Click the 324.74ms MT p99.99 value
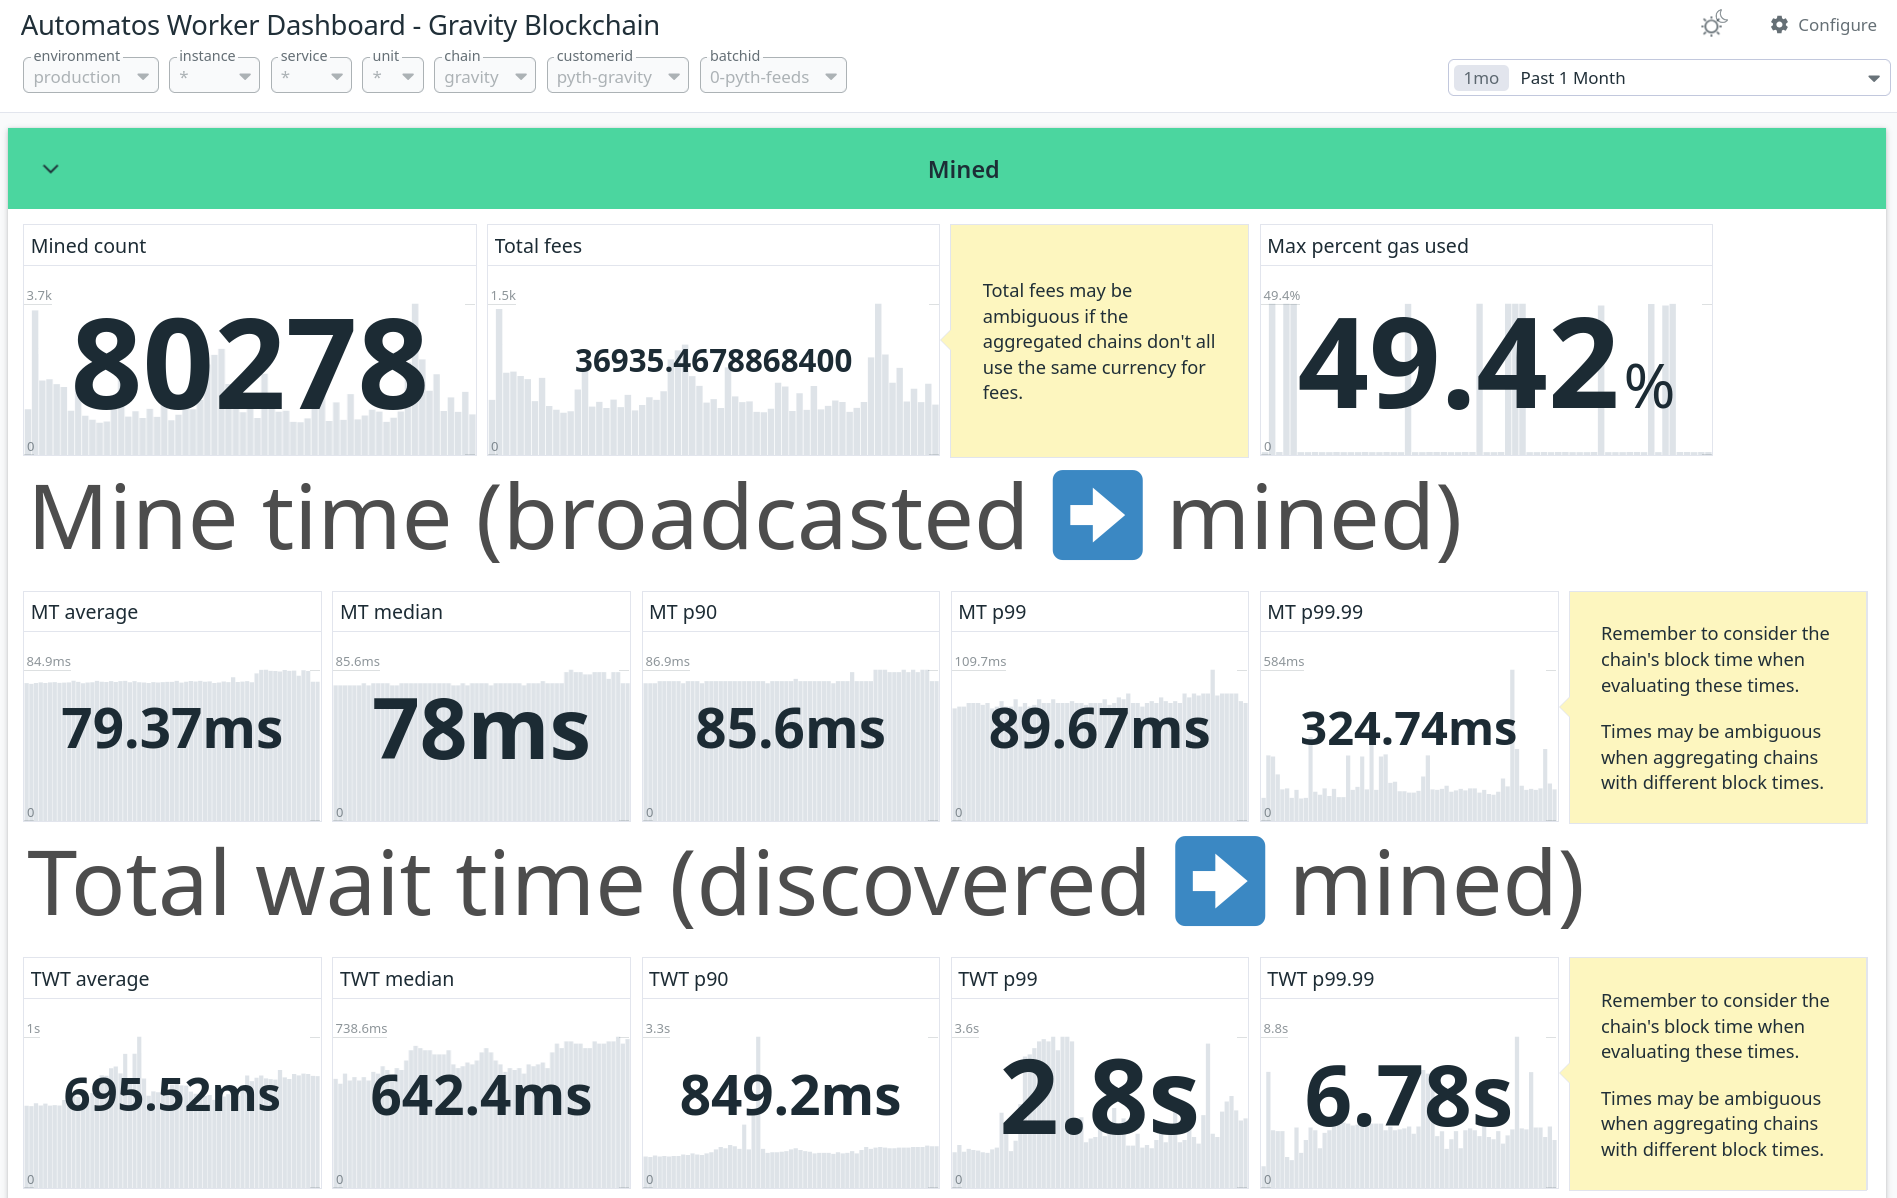This screenshot has height=1198, width=1897. [1408, 728]
